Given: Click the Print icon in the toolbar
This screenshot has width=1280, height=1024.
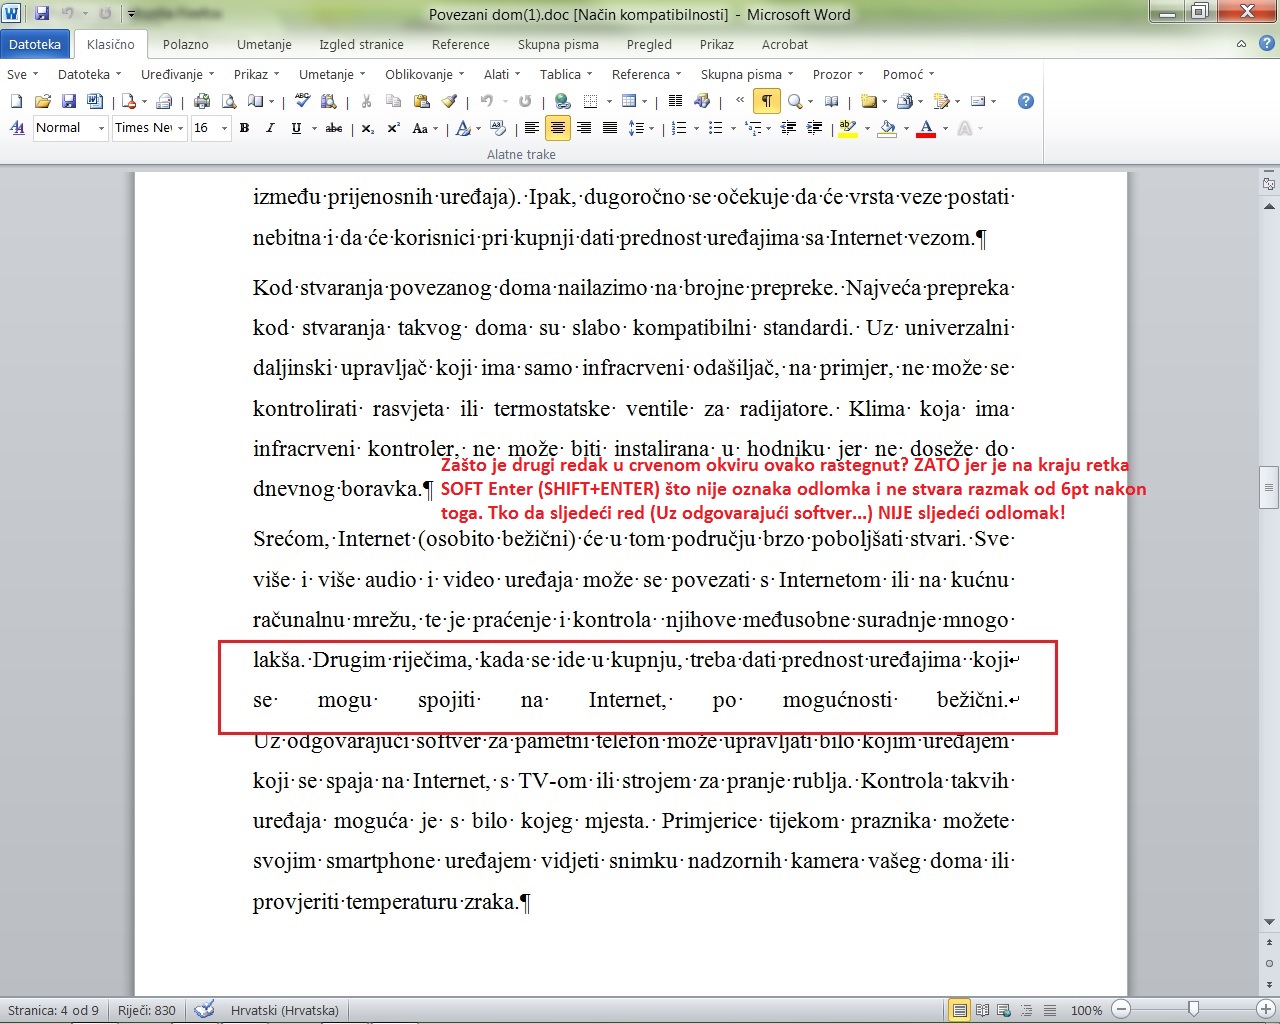Looking at the screenshot, I should click(202, 101).
